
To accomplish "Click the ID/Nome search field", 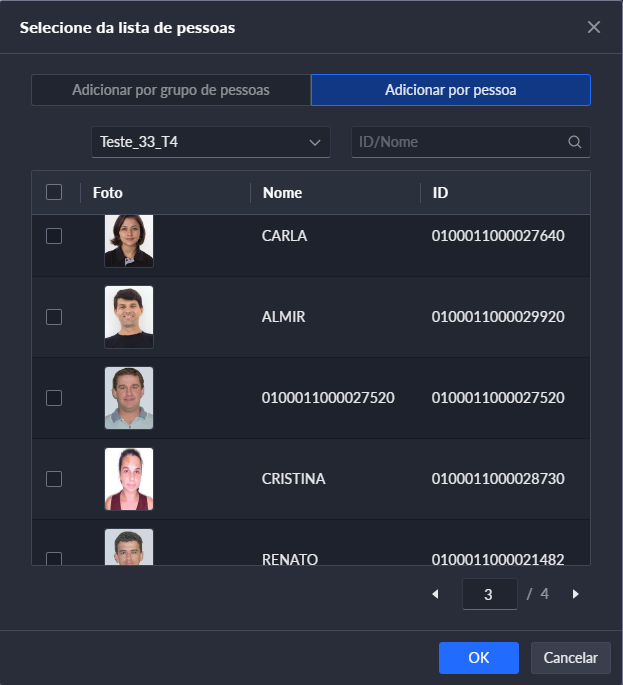I will pyautogui.click(x=460, y=142).
